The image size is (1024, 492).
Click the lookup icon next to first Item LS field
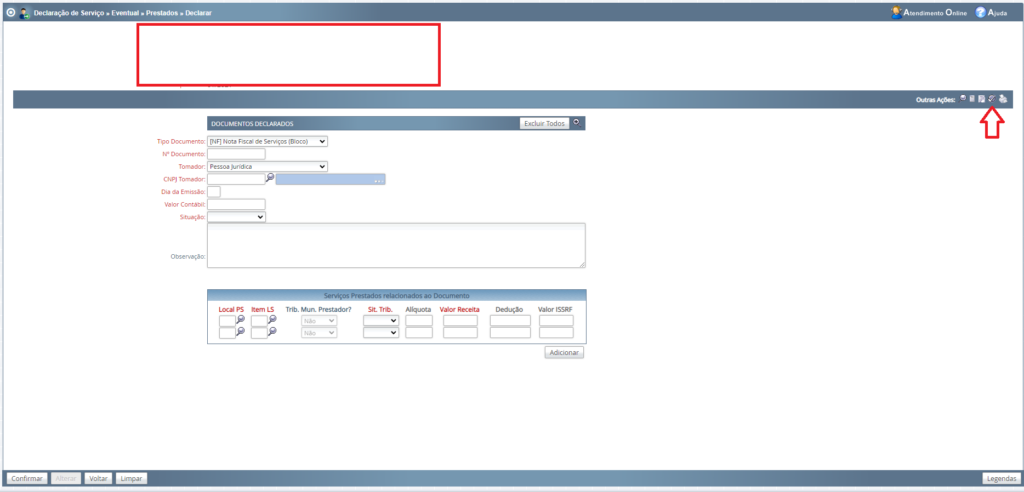pyautogui.click(x=272, y=319)
